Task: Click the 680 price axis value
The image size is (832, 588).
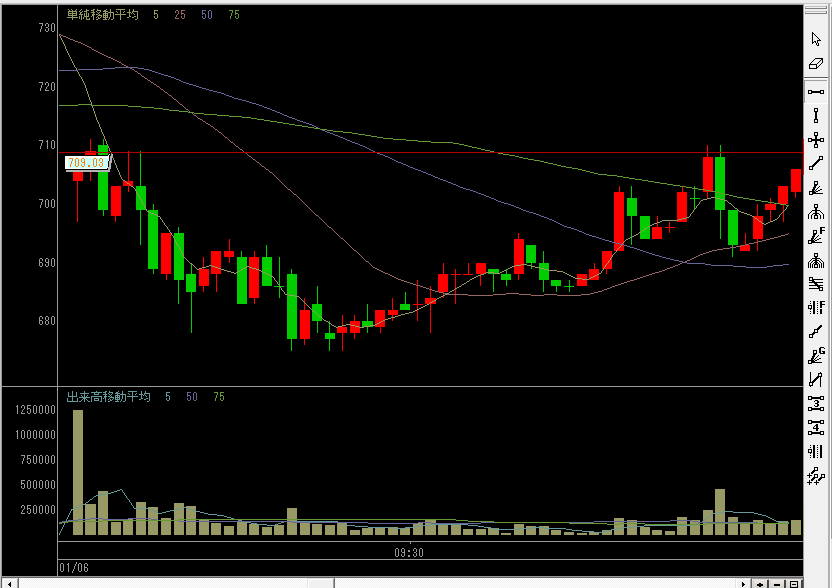Action: pyautogui.click(x=47, y=321)
